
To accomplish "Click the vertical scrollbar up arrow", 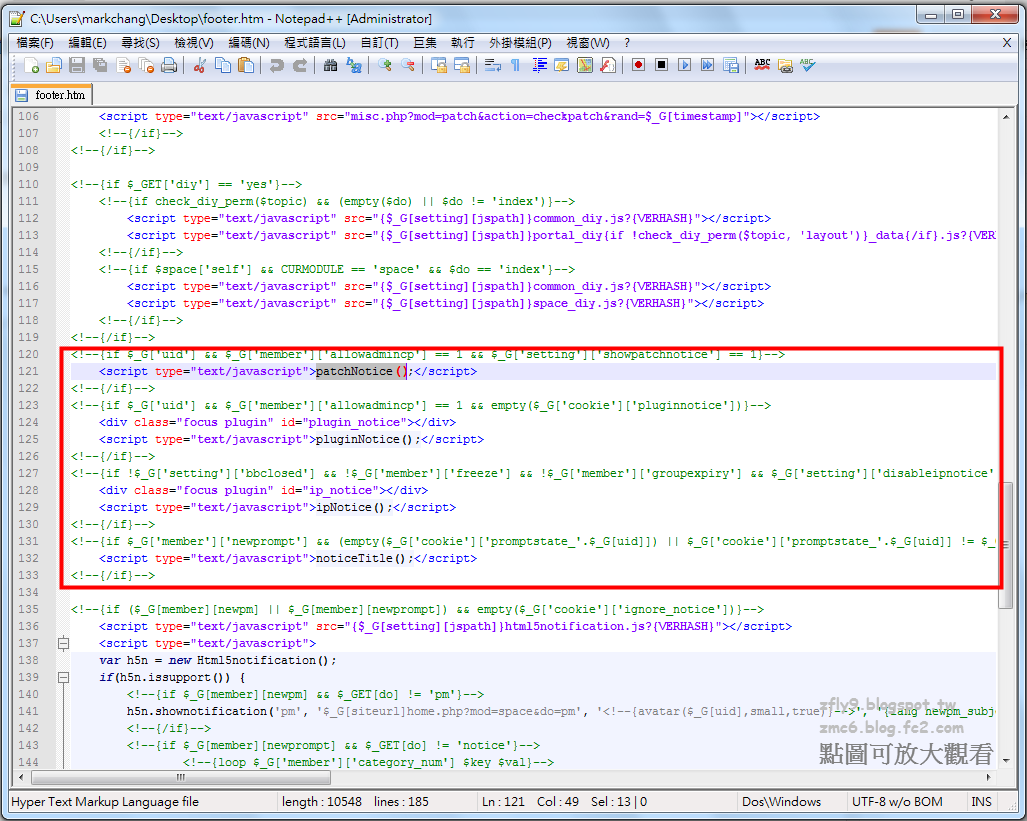I will (1005, 117).
